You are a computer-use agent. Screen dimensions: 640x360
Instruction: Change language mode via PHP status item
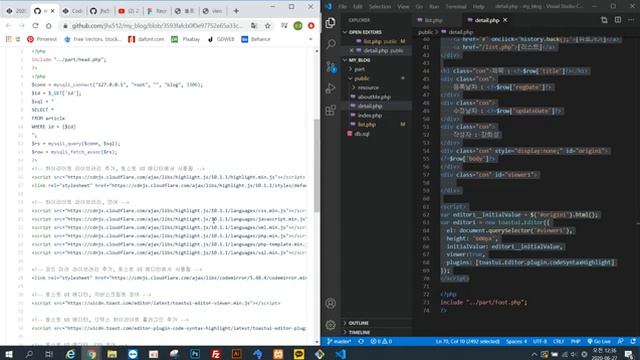point(576,341)
